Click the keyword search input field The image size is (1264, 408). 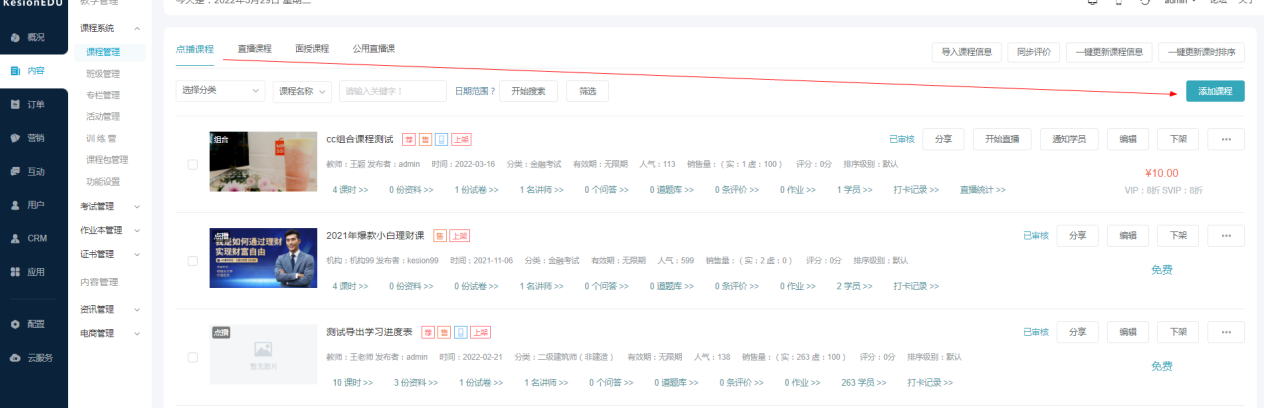392,91
